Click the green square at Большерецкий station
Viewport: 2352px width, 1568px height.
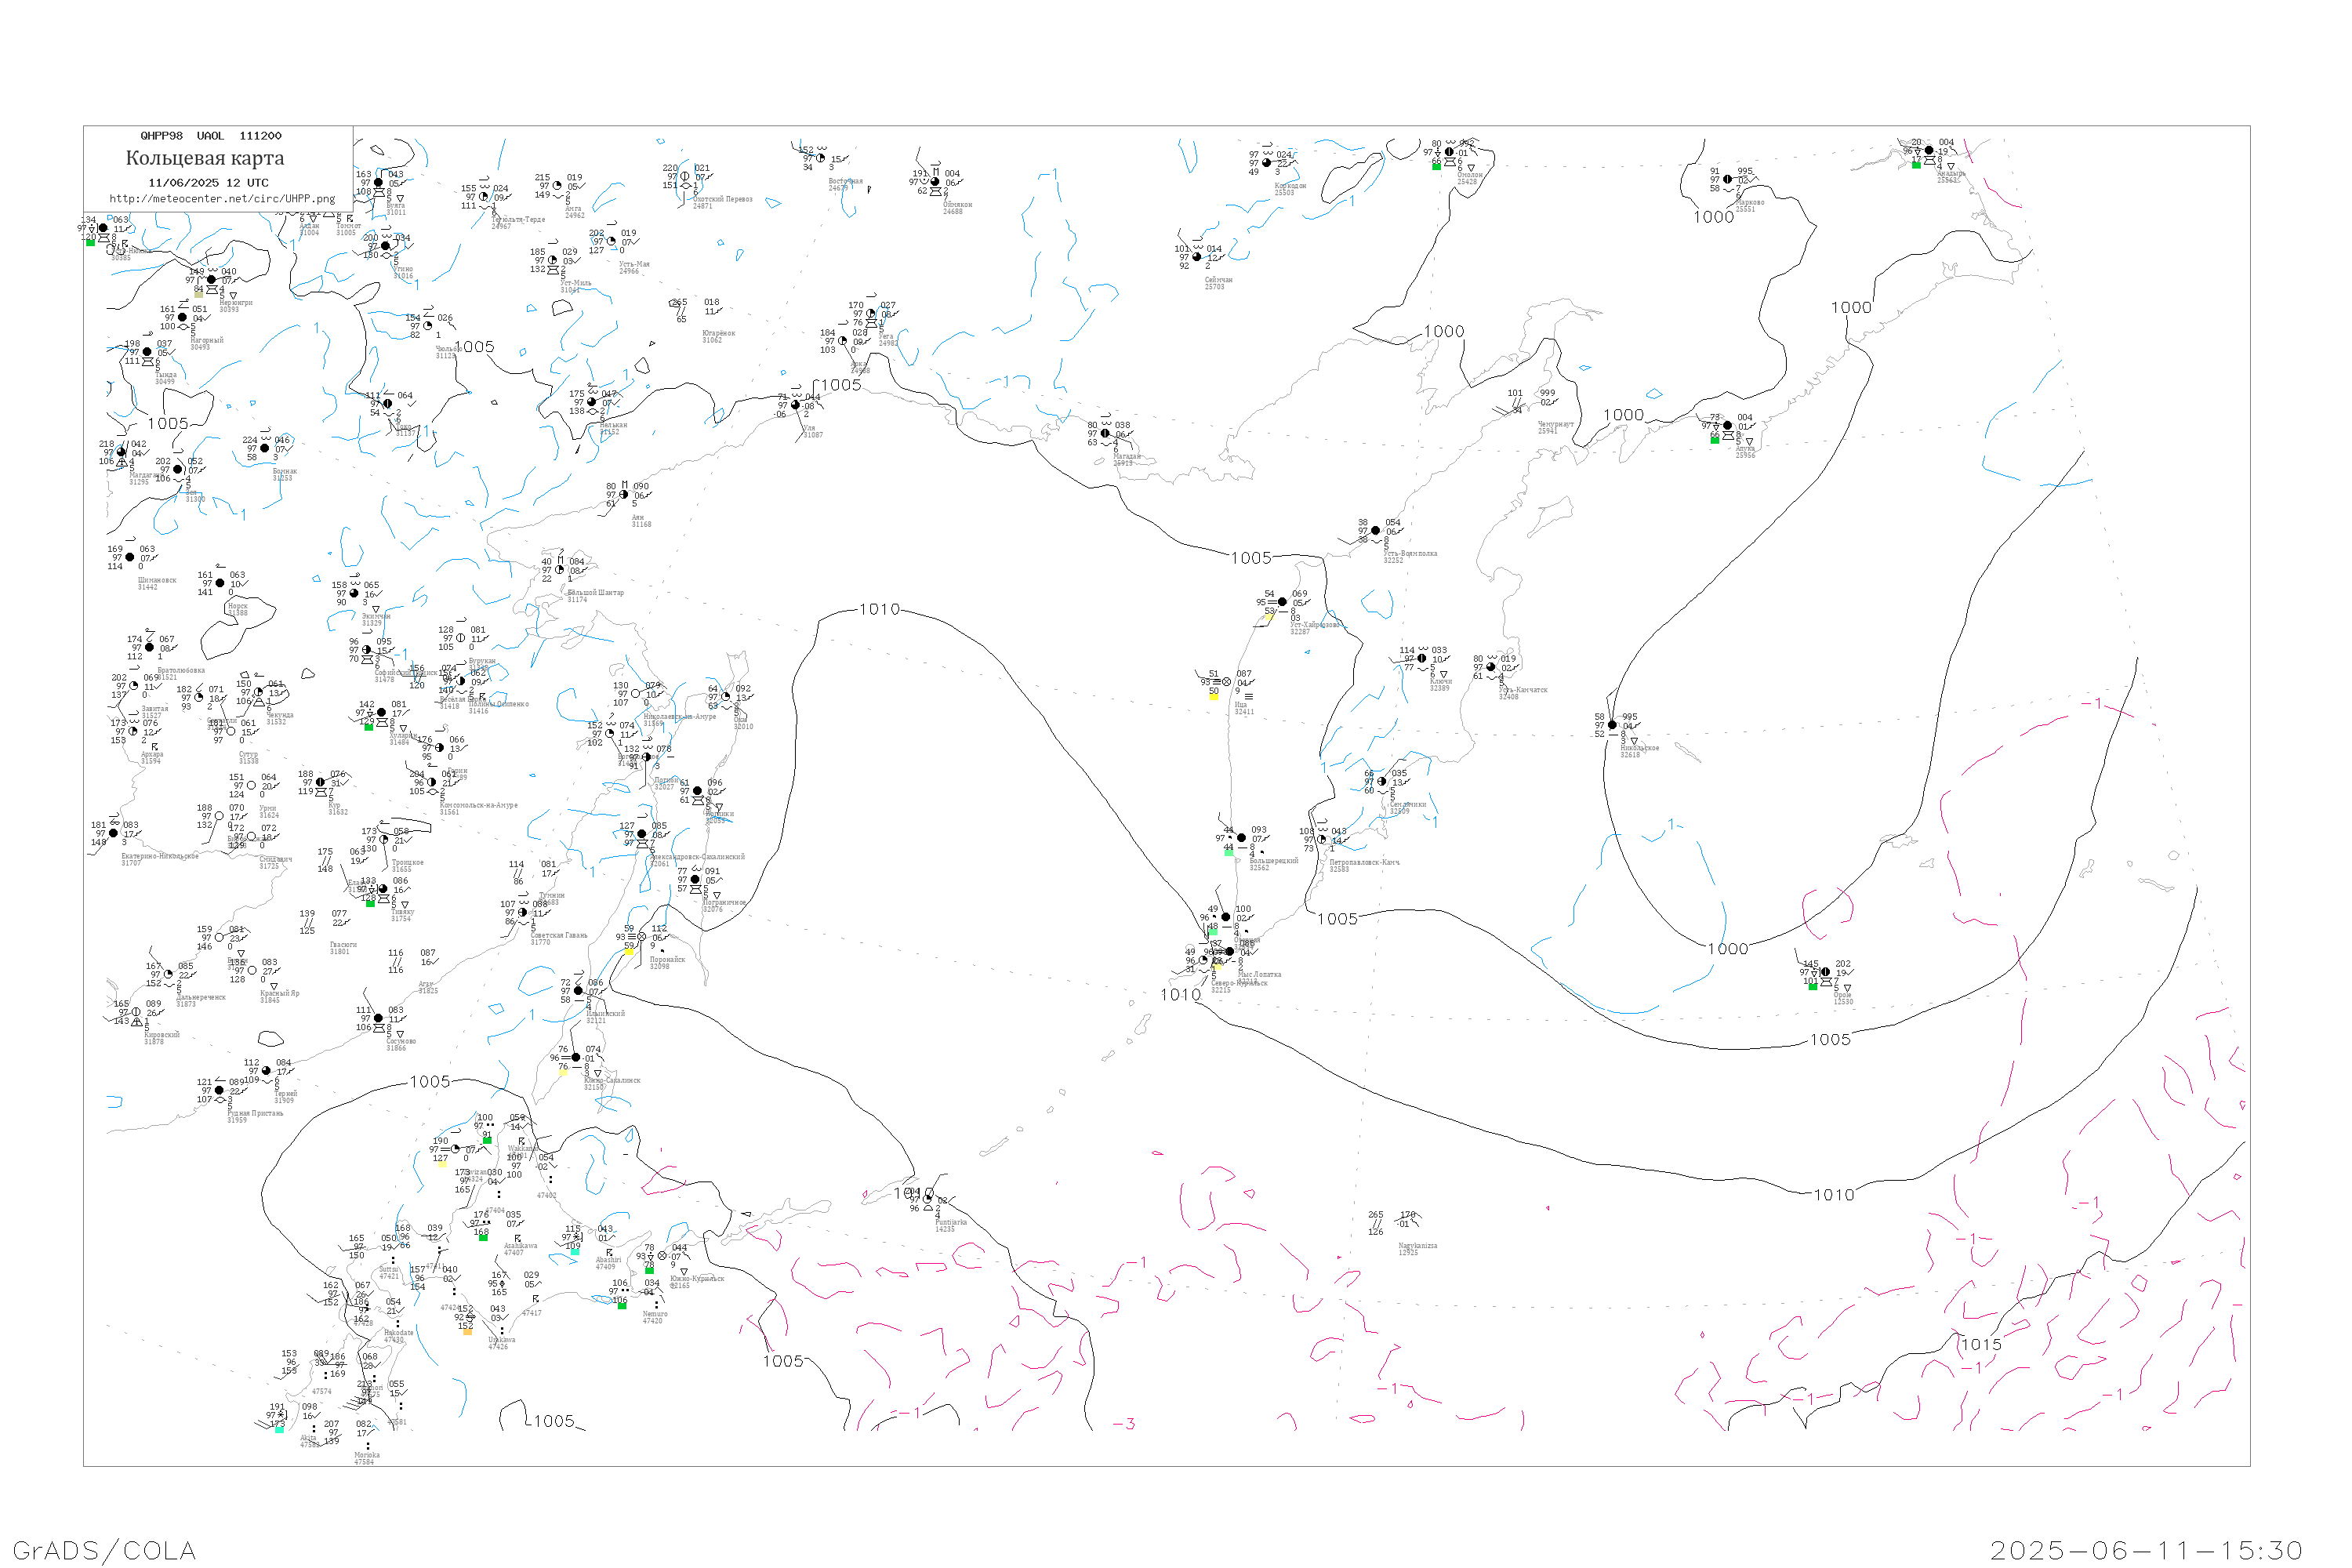1229,852
